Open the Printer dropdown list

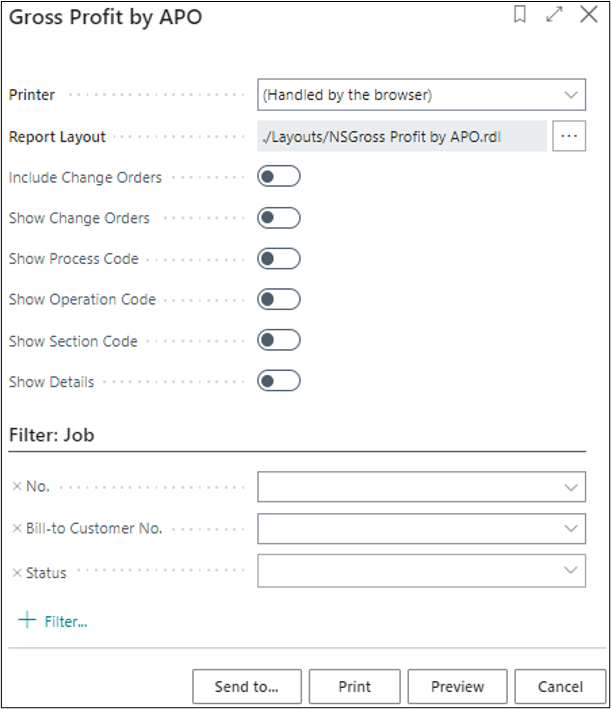pyautogui.click(x=571, y=95)
